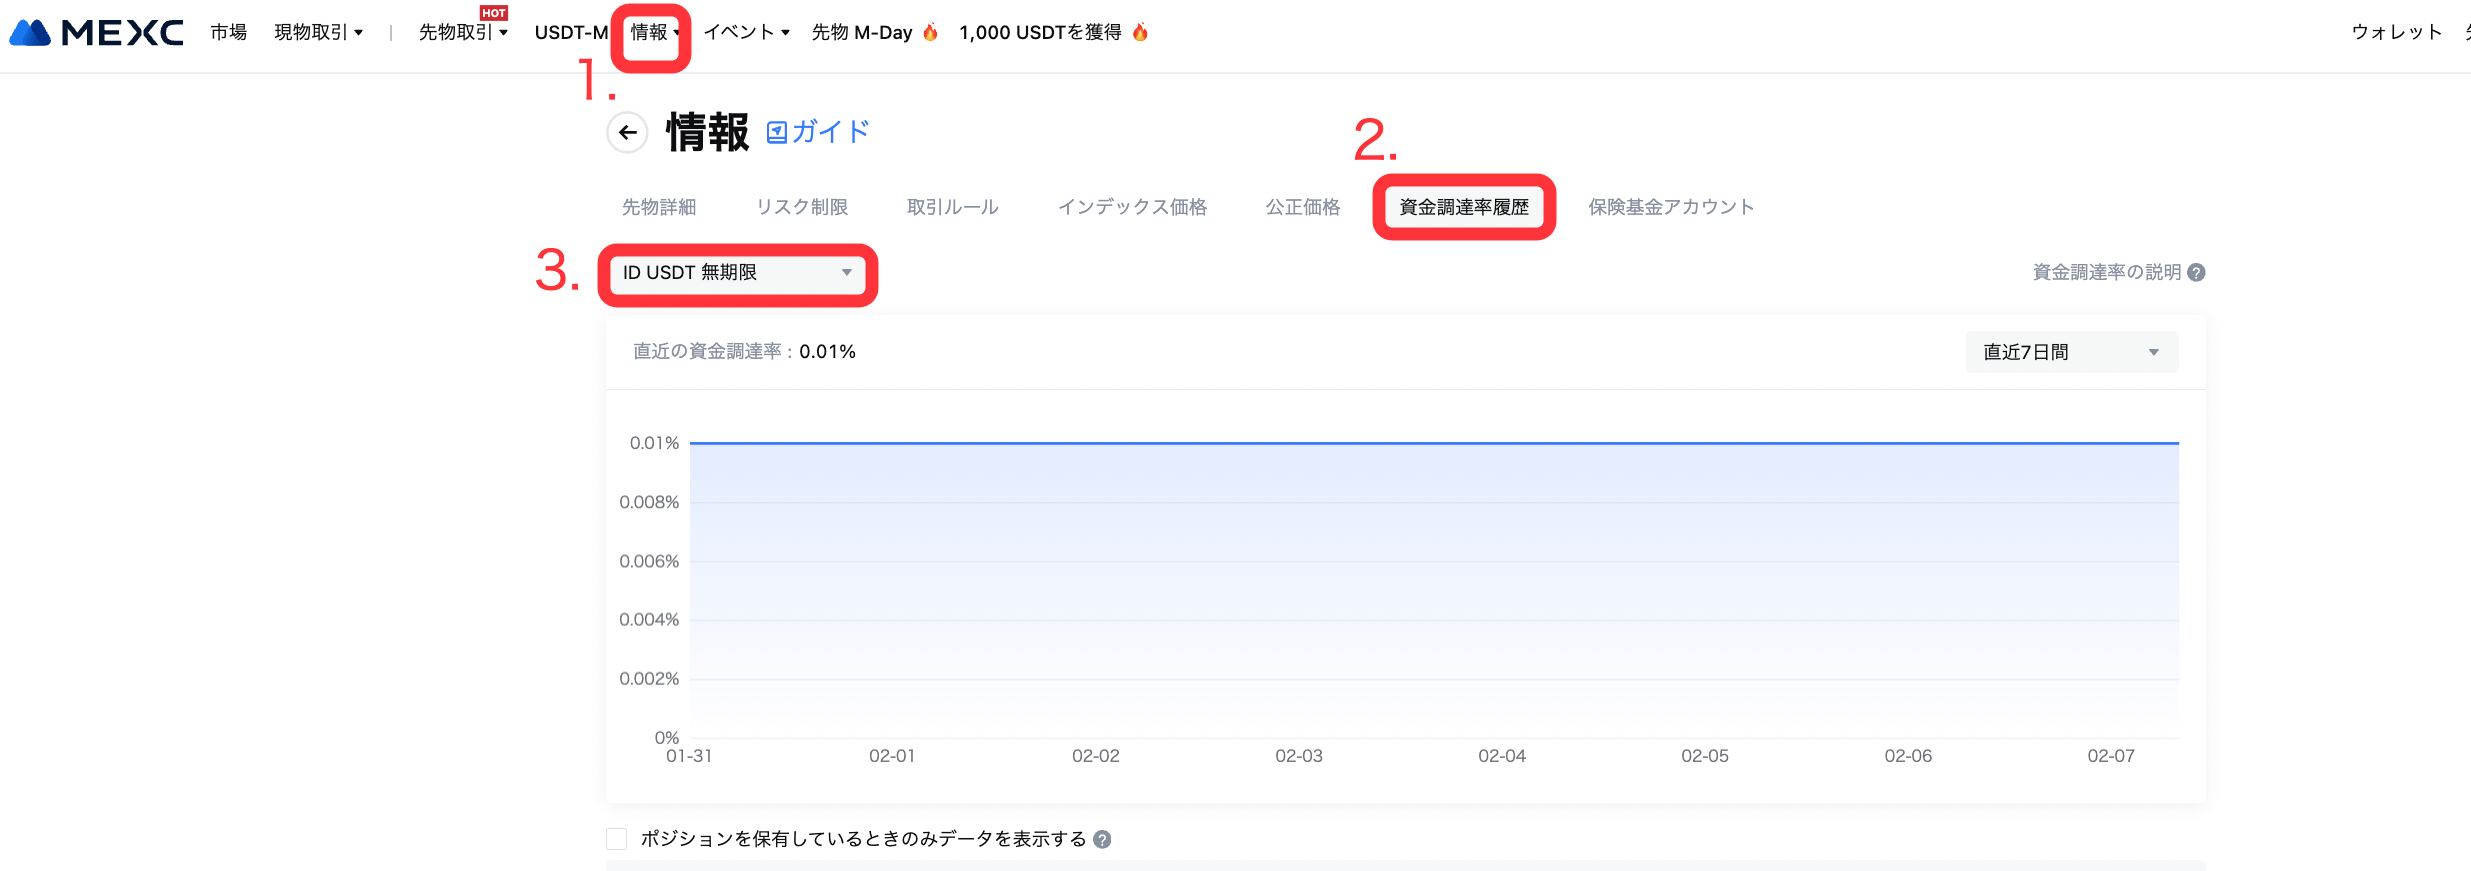Viewport: 2471px width, 871px height.
Task: Expand the 直近7日間 time range dropdown
Action: coord(2071,352)
